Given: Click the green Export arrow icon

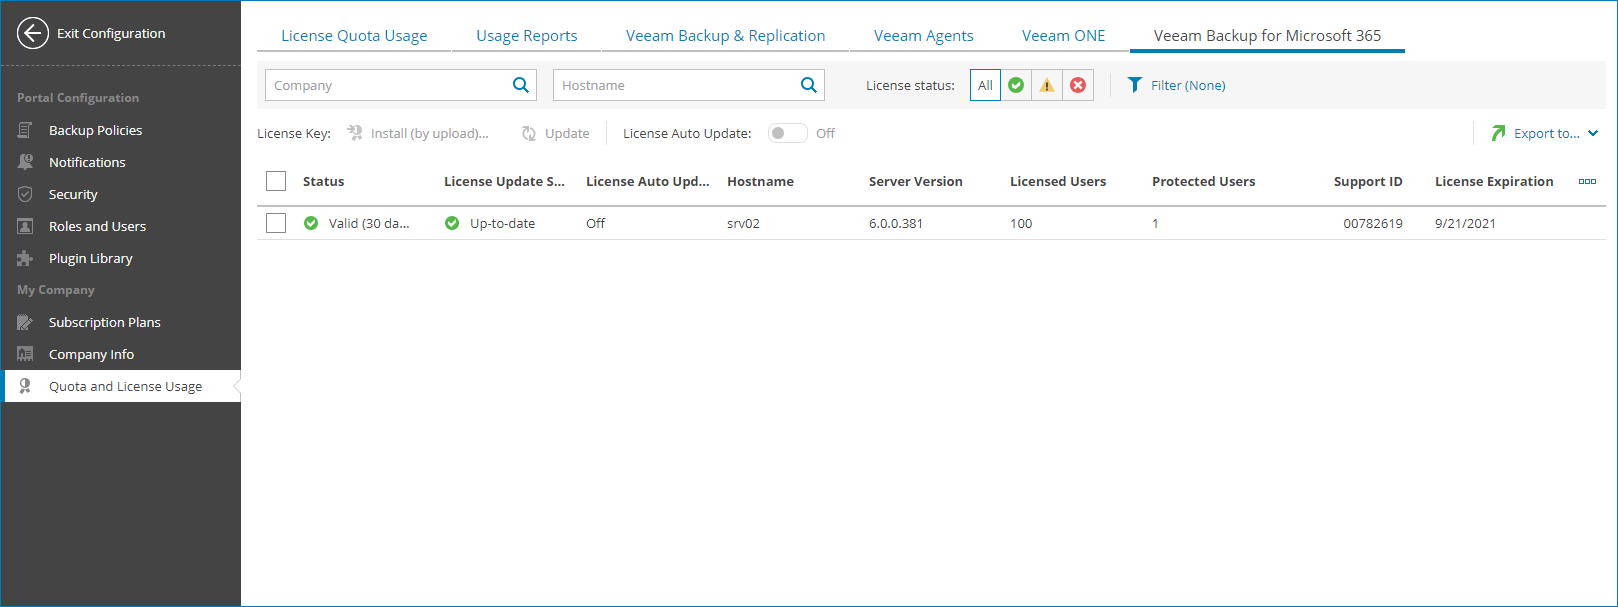Looking at the screenshot, I should (1498, 133).
